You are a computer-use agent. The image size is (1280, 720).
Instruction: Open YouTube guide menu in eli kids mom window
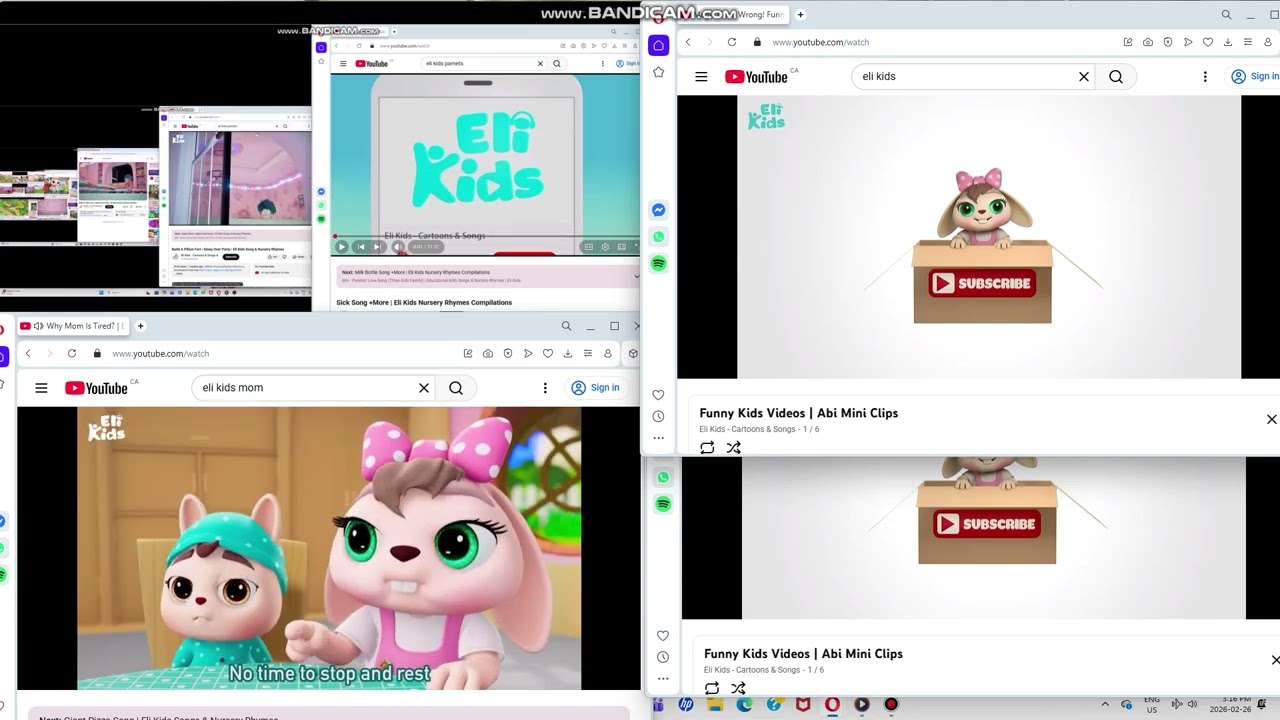pos(41,388)
